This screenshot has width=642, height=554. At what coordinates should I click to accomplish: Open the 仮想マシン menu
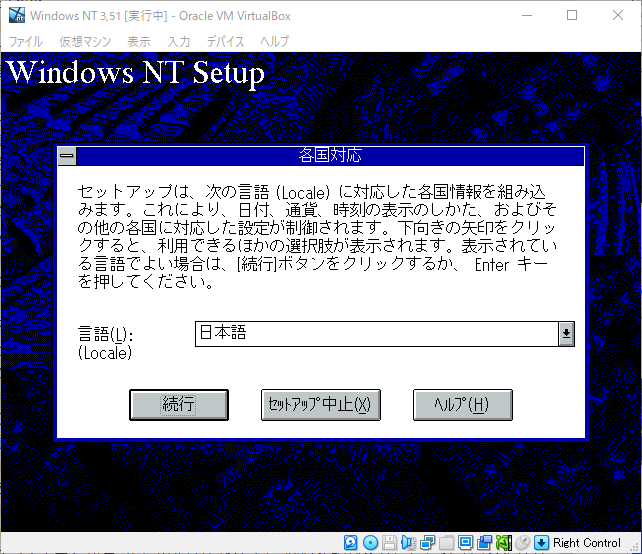click(x=85, y=41)
